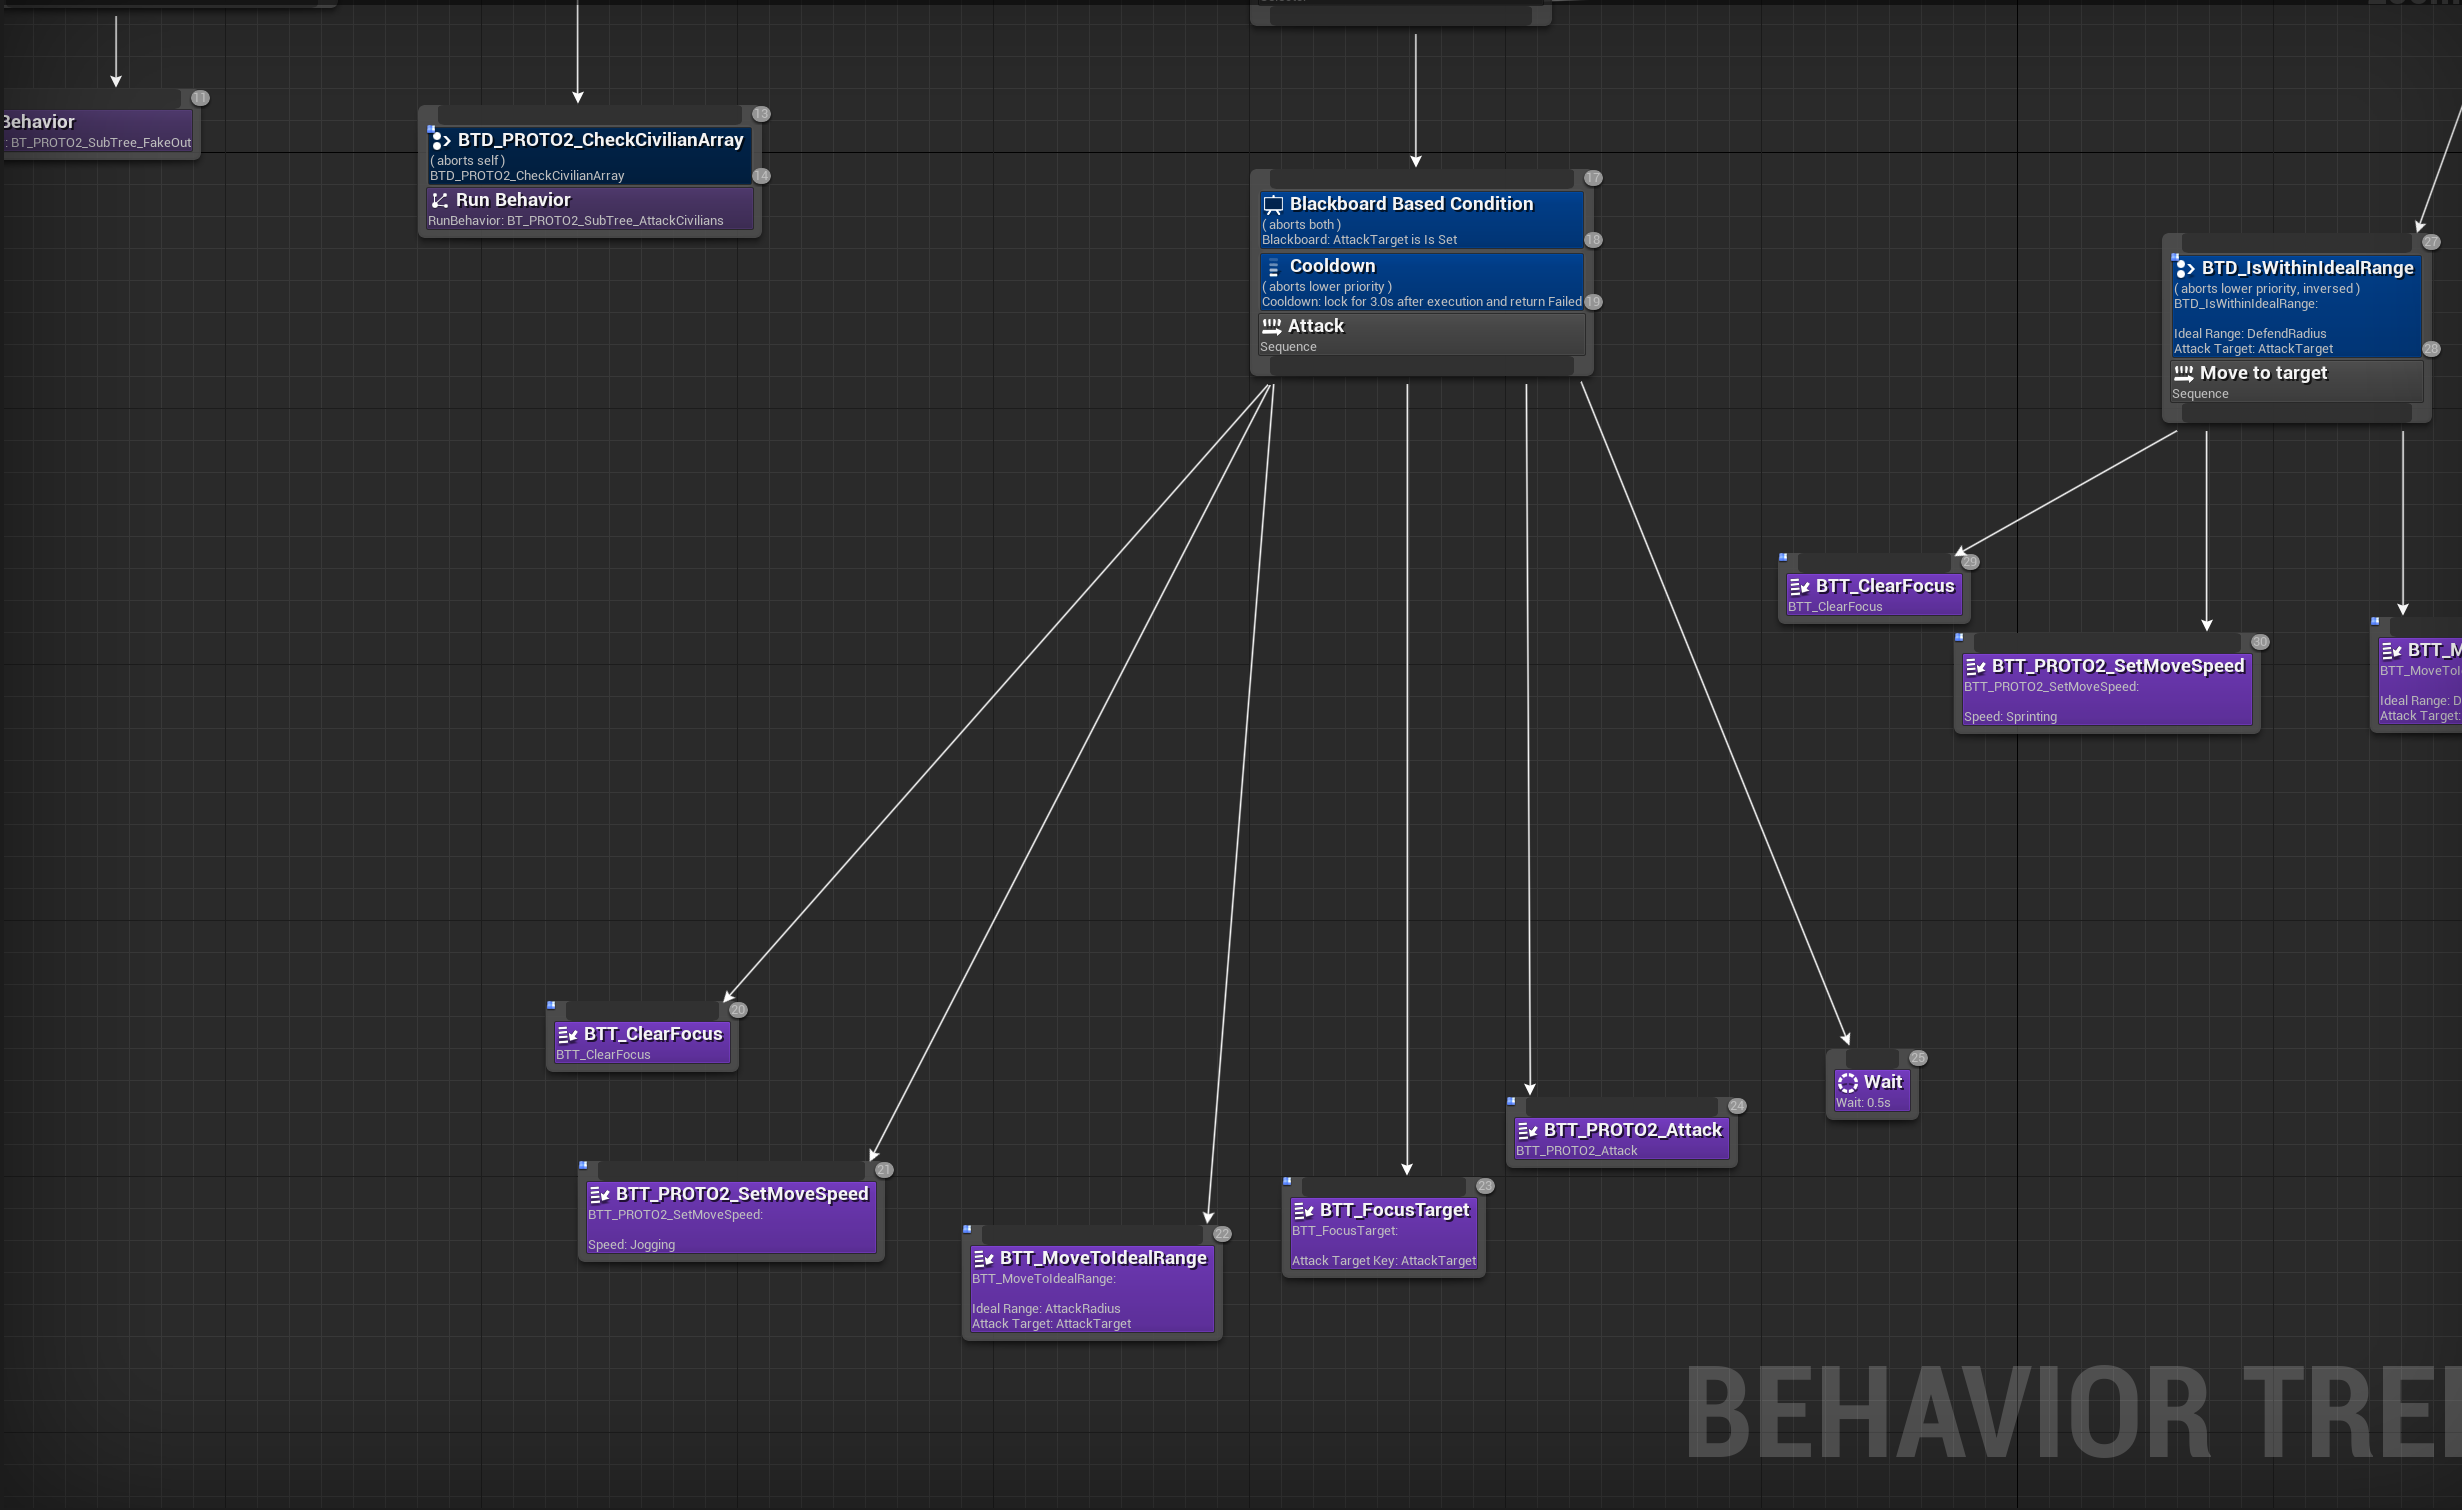
Task: Click the Run Behavior task icon
Action: (439, 200)
